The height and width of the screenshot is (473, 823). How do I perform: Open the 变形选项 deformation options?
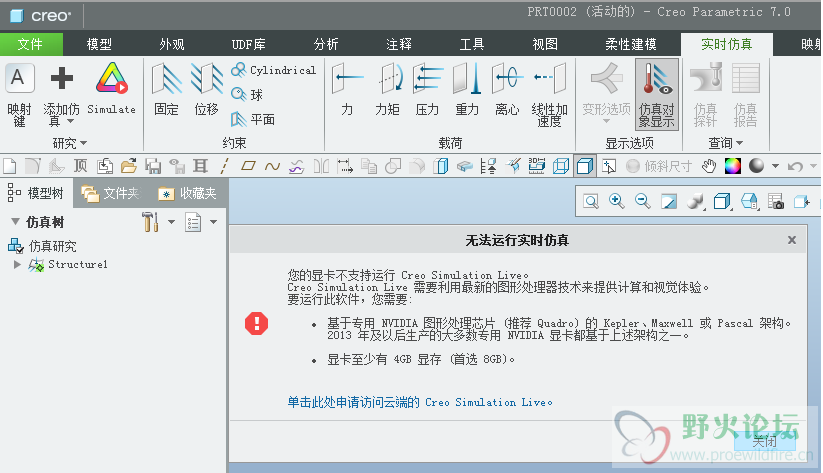(606, 93)
